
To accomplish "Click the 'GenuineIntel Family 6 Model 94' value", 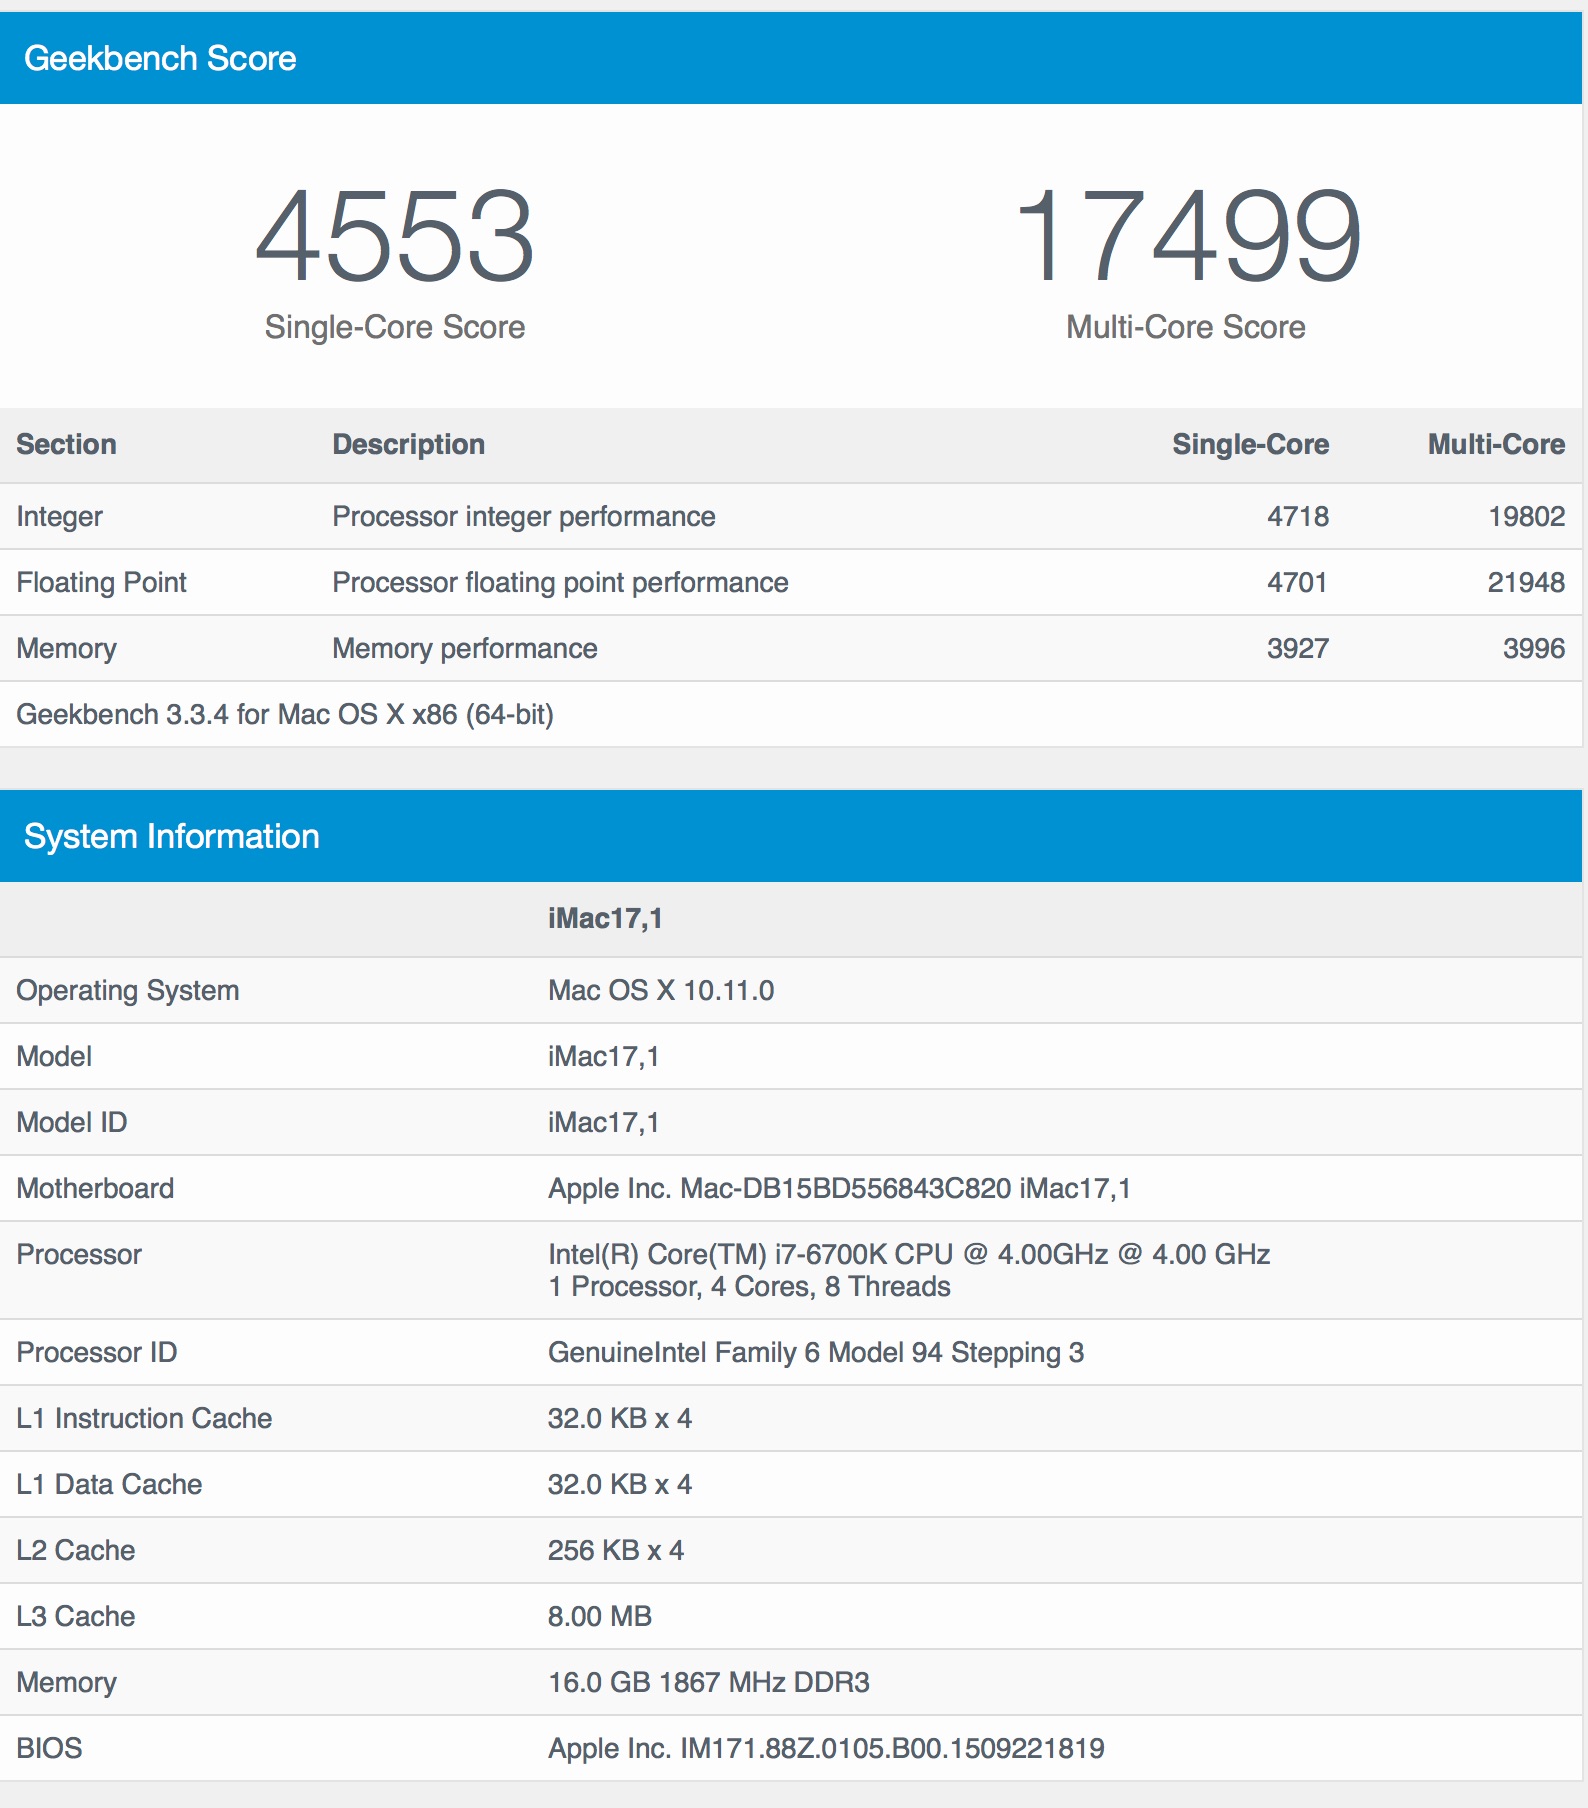I will pyautogui.click(x=816, y=1352).
